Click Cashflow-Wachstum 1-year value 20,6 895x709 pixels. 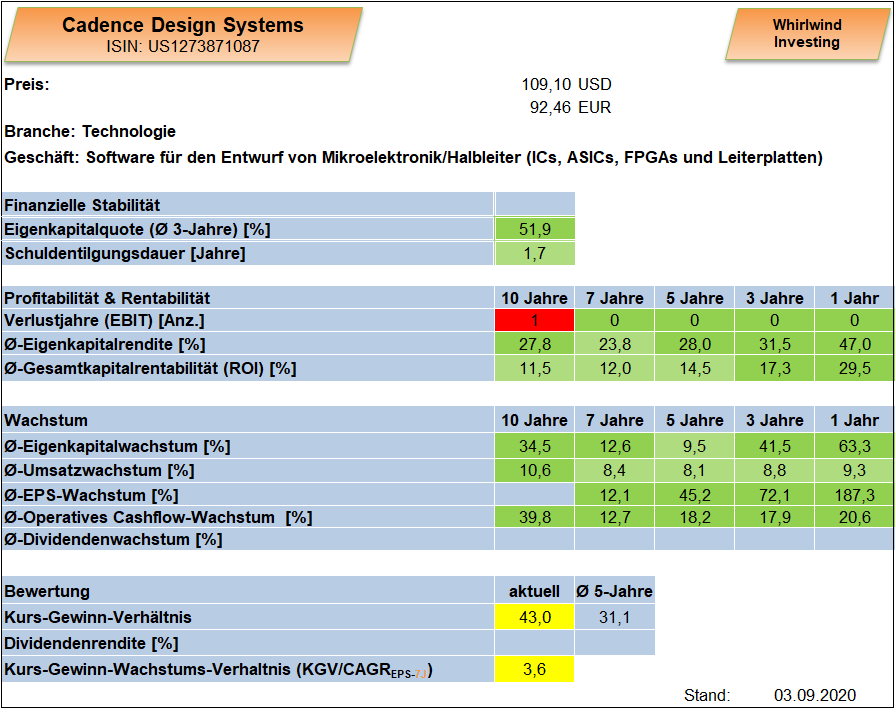pyautogui.click(x=854, y=517)
